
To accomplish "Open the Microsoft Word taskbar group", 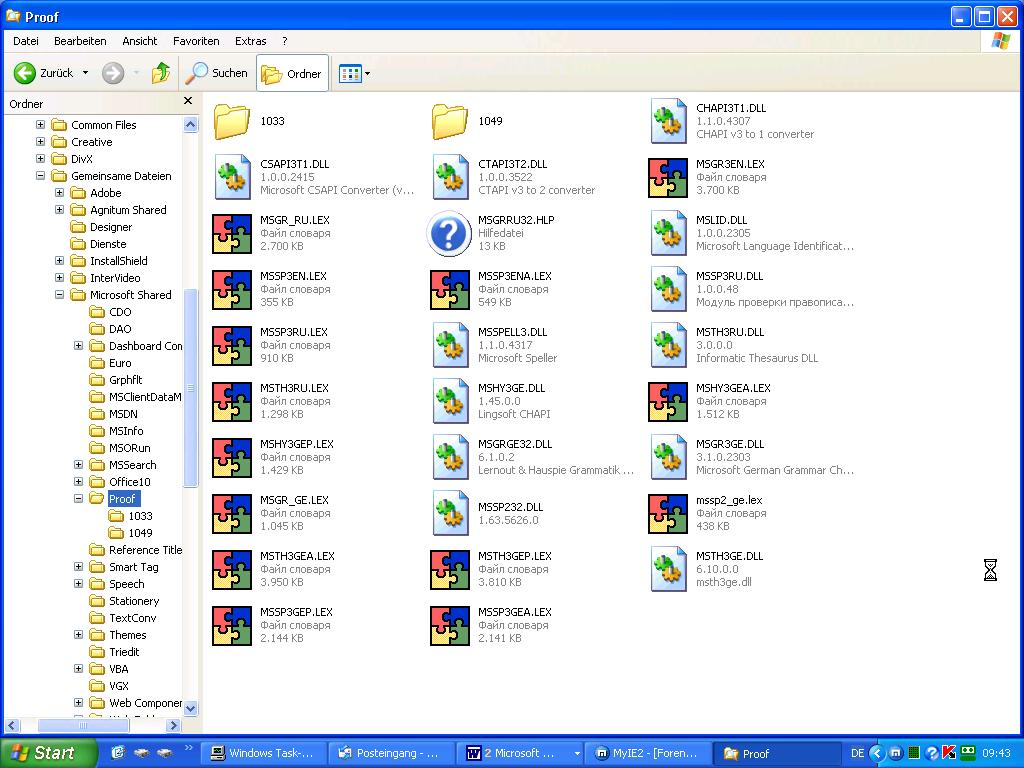I will (x=519, y=754).
